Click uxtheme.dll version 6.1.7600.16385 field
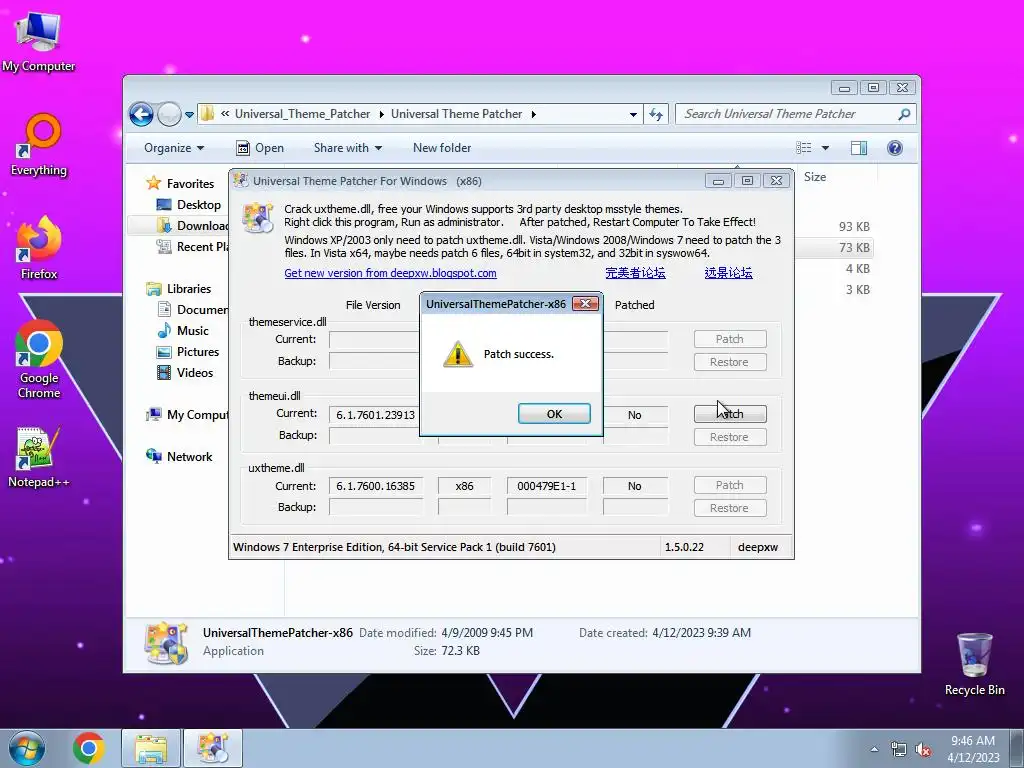Screen dimensions: 1024x768 (x=376, y=486)
